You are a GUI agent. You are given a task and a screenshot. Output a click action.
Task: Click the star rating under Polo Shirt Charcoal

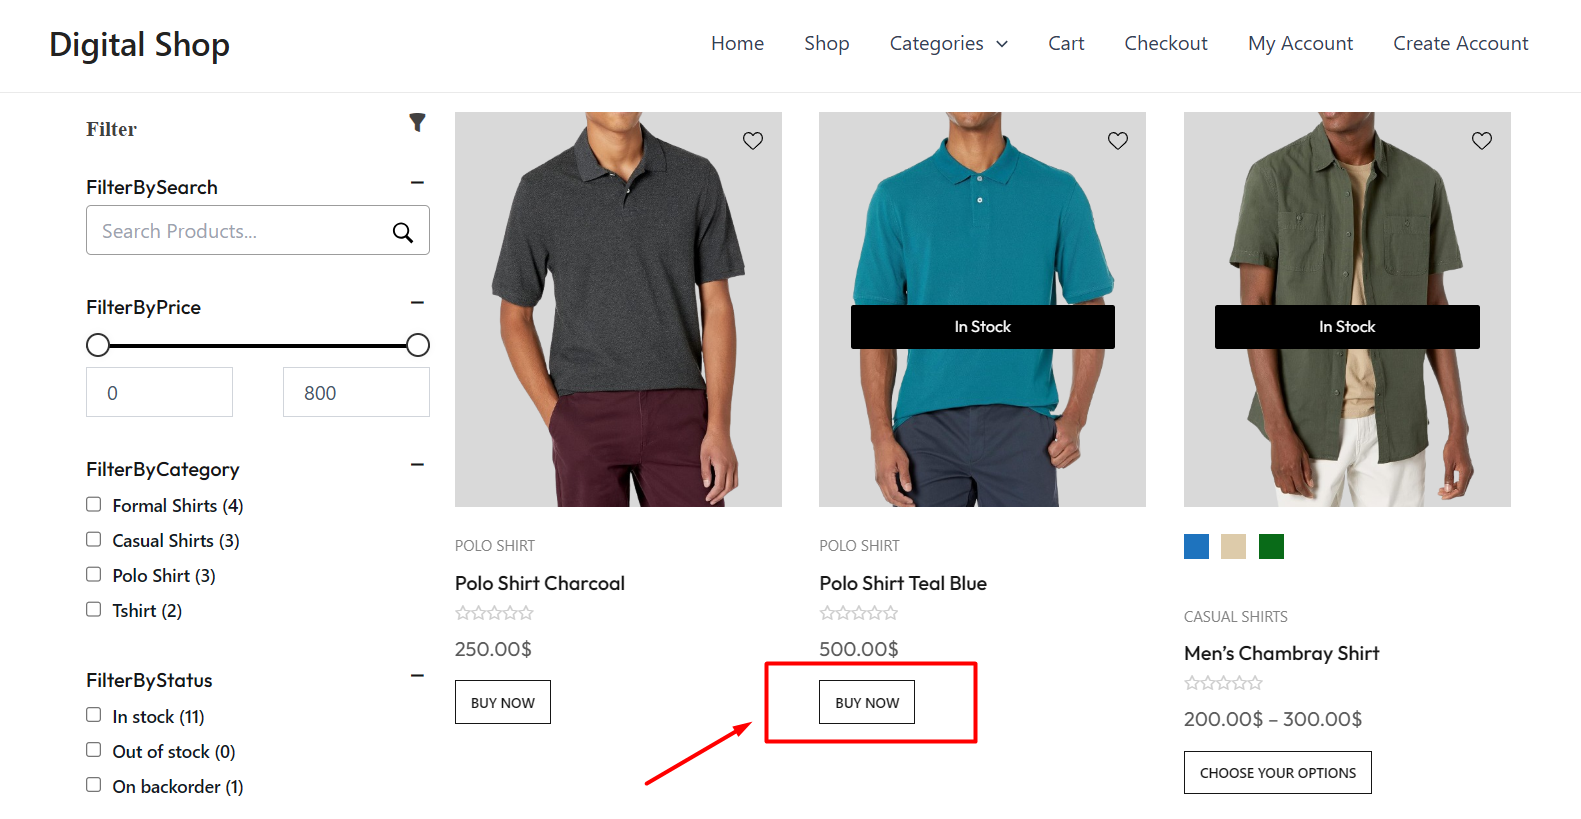tap(494, 612)
